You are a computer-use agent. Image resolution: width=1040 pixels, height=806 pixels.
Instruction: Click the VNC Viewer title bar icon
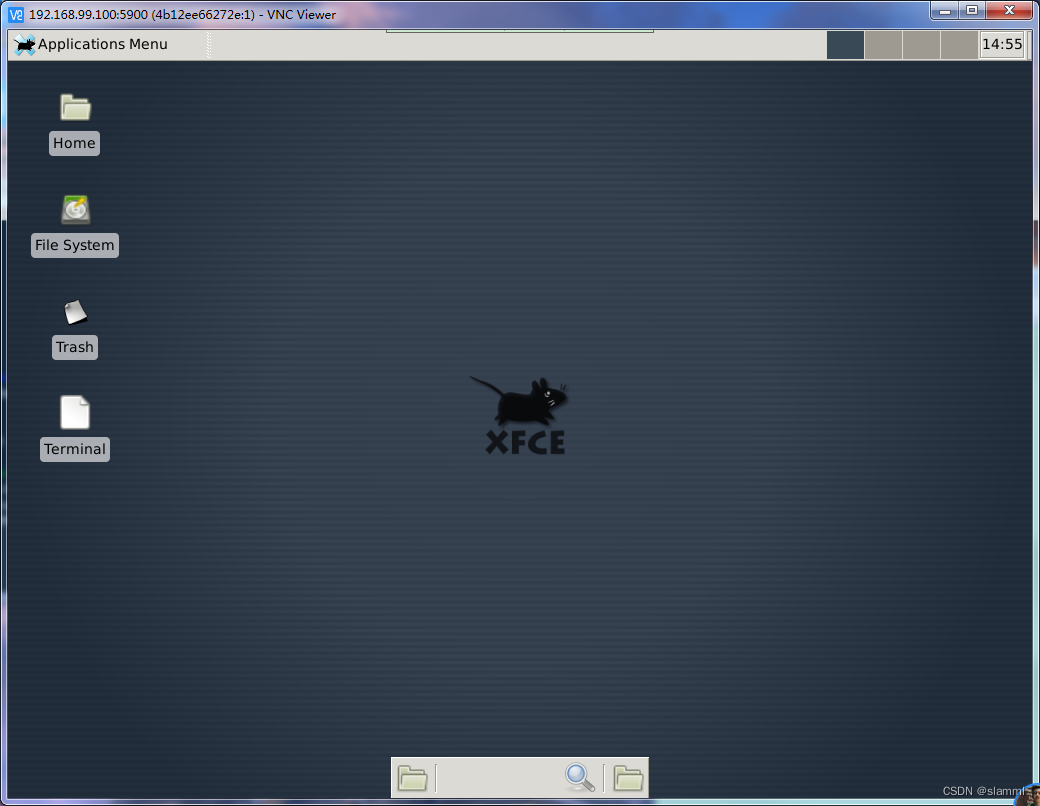16,14
